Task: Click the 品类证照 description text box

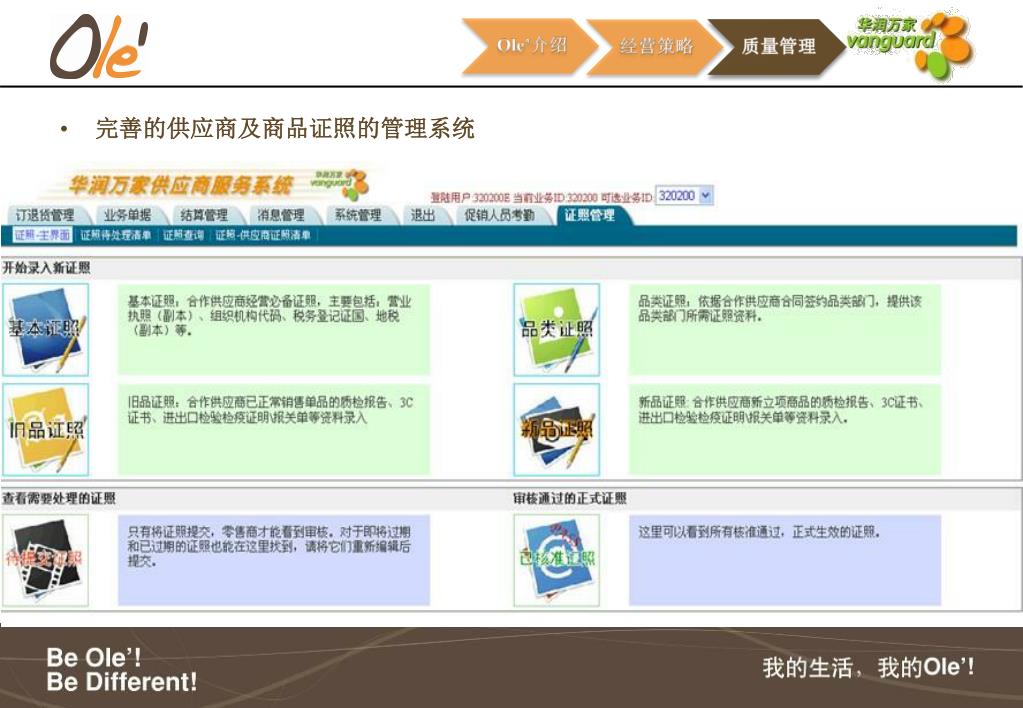Action: (785, 330)
